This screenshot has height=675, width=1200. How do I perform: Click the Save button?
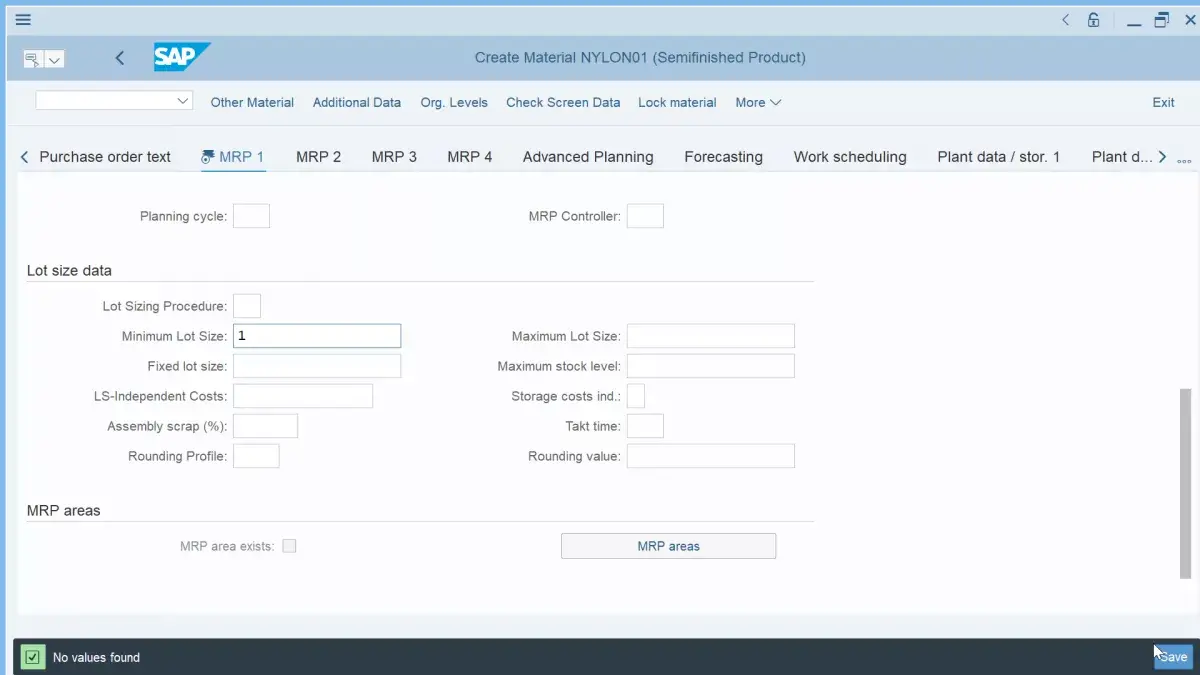[x=1173, y=657]
